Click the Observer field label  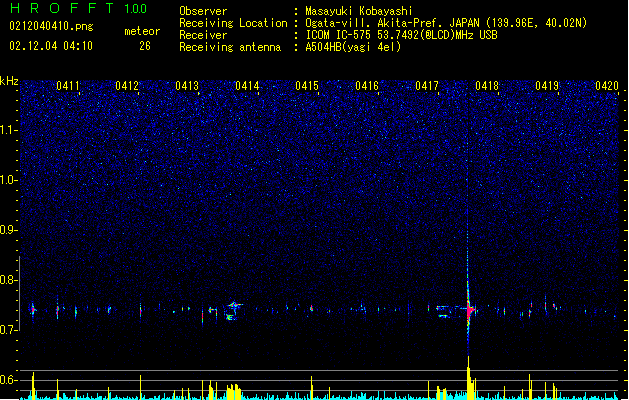(203, 11)
